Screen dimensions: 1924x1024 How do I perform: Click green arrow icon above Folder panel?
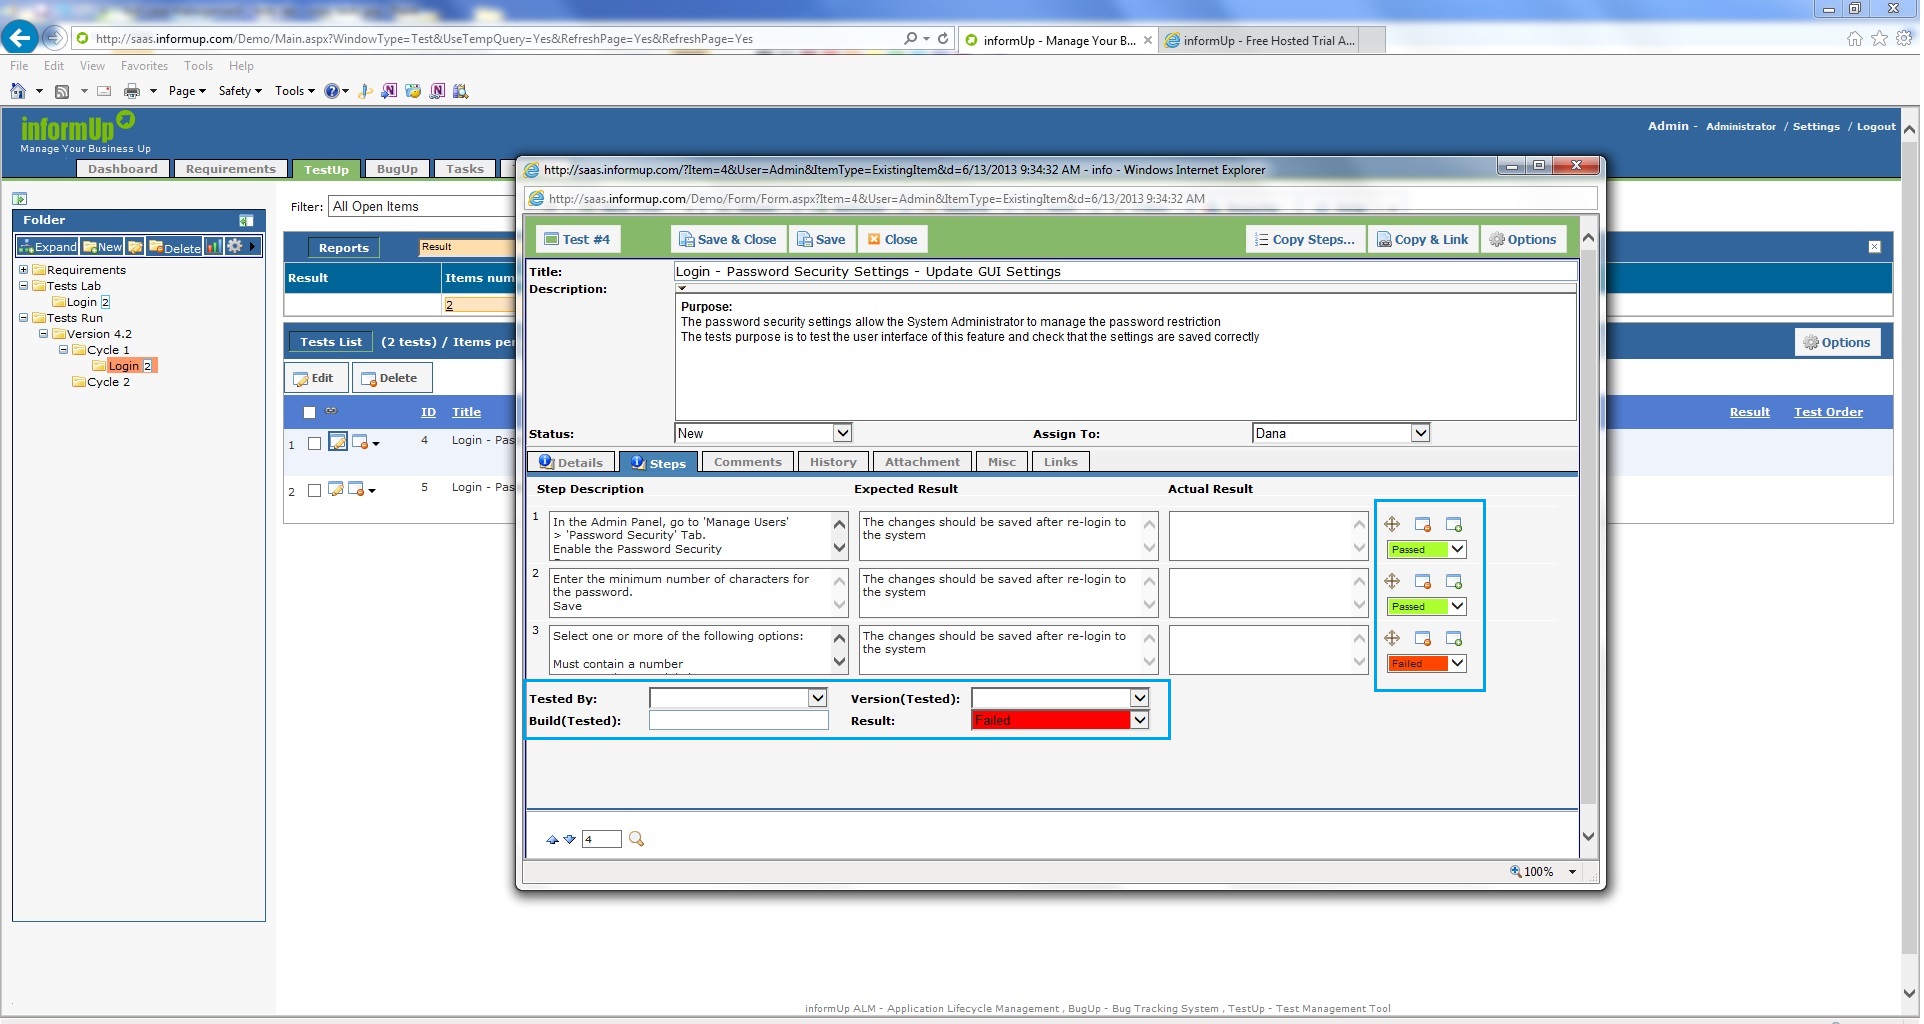click(x=20, y=199)
